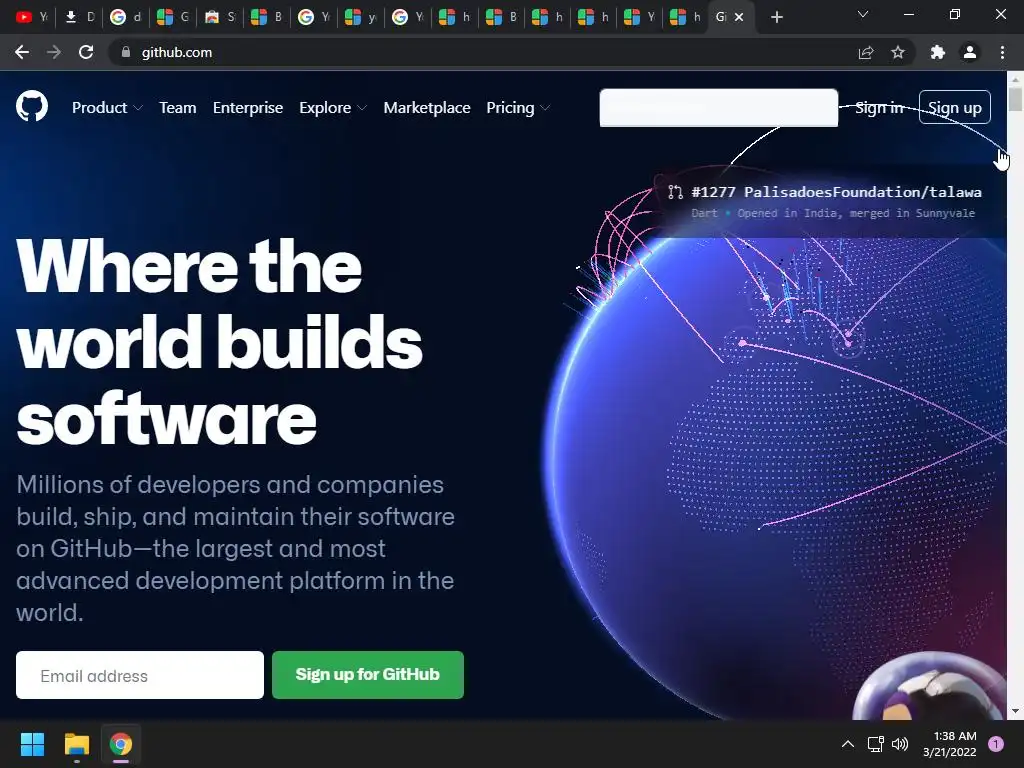The height and width of the screenshot is (768, 1024).
Task: Open the Marketplace link
Action: (426, 108)
